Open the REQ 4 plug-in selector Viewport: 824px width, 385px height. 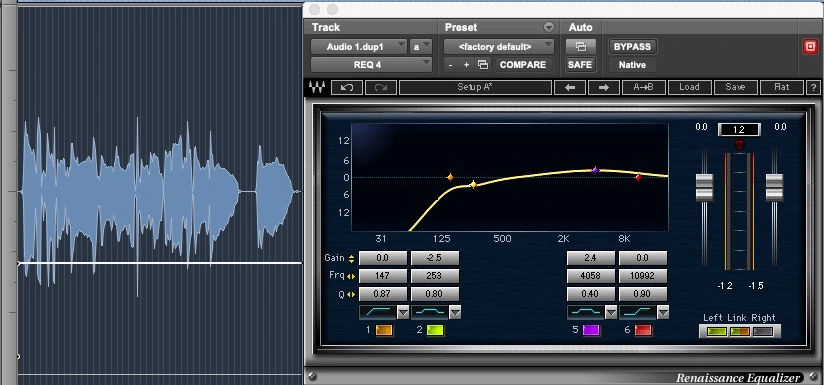tap(372, 65)
